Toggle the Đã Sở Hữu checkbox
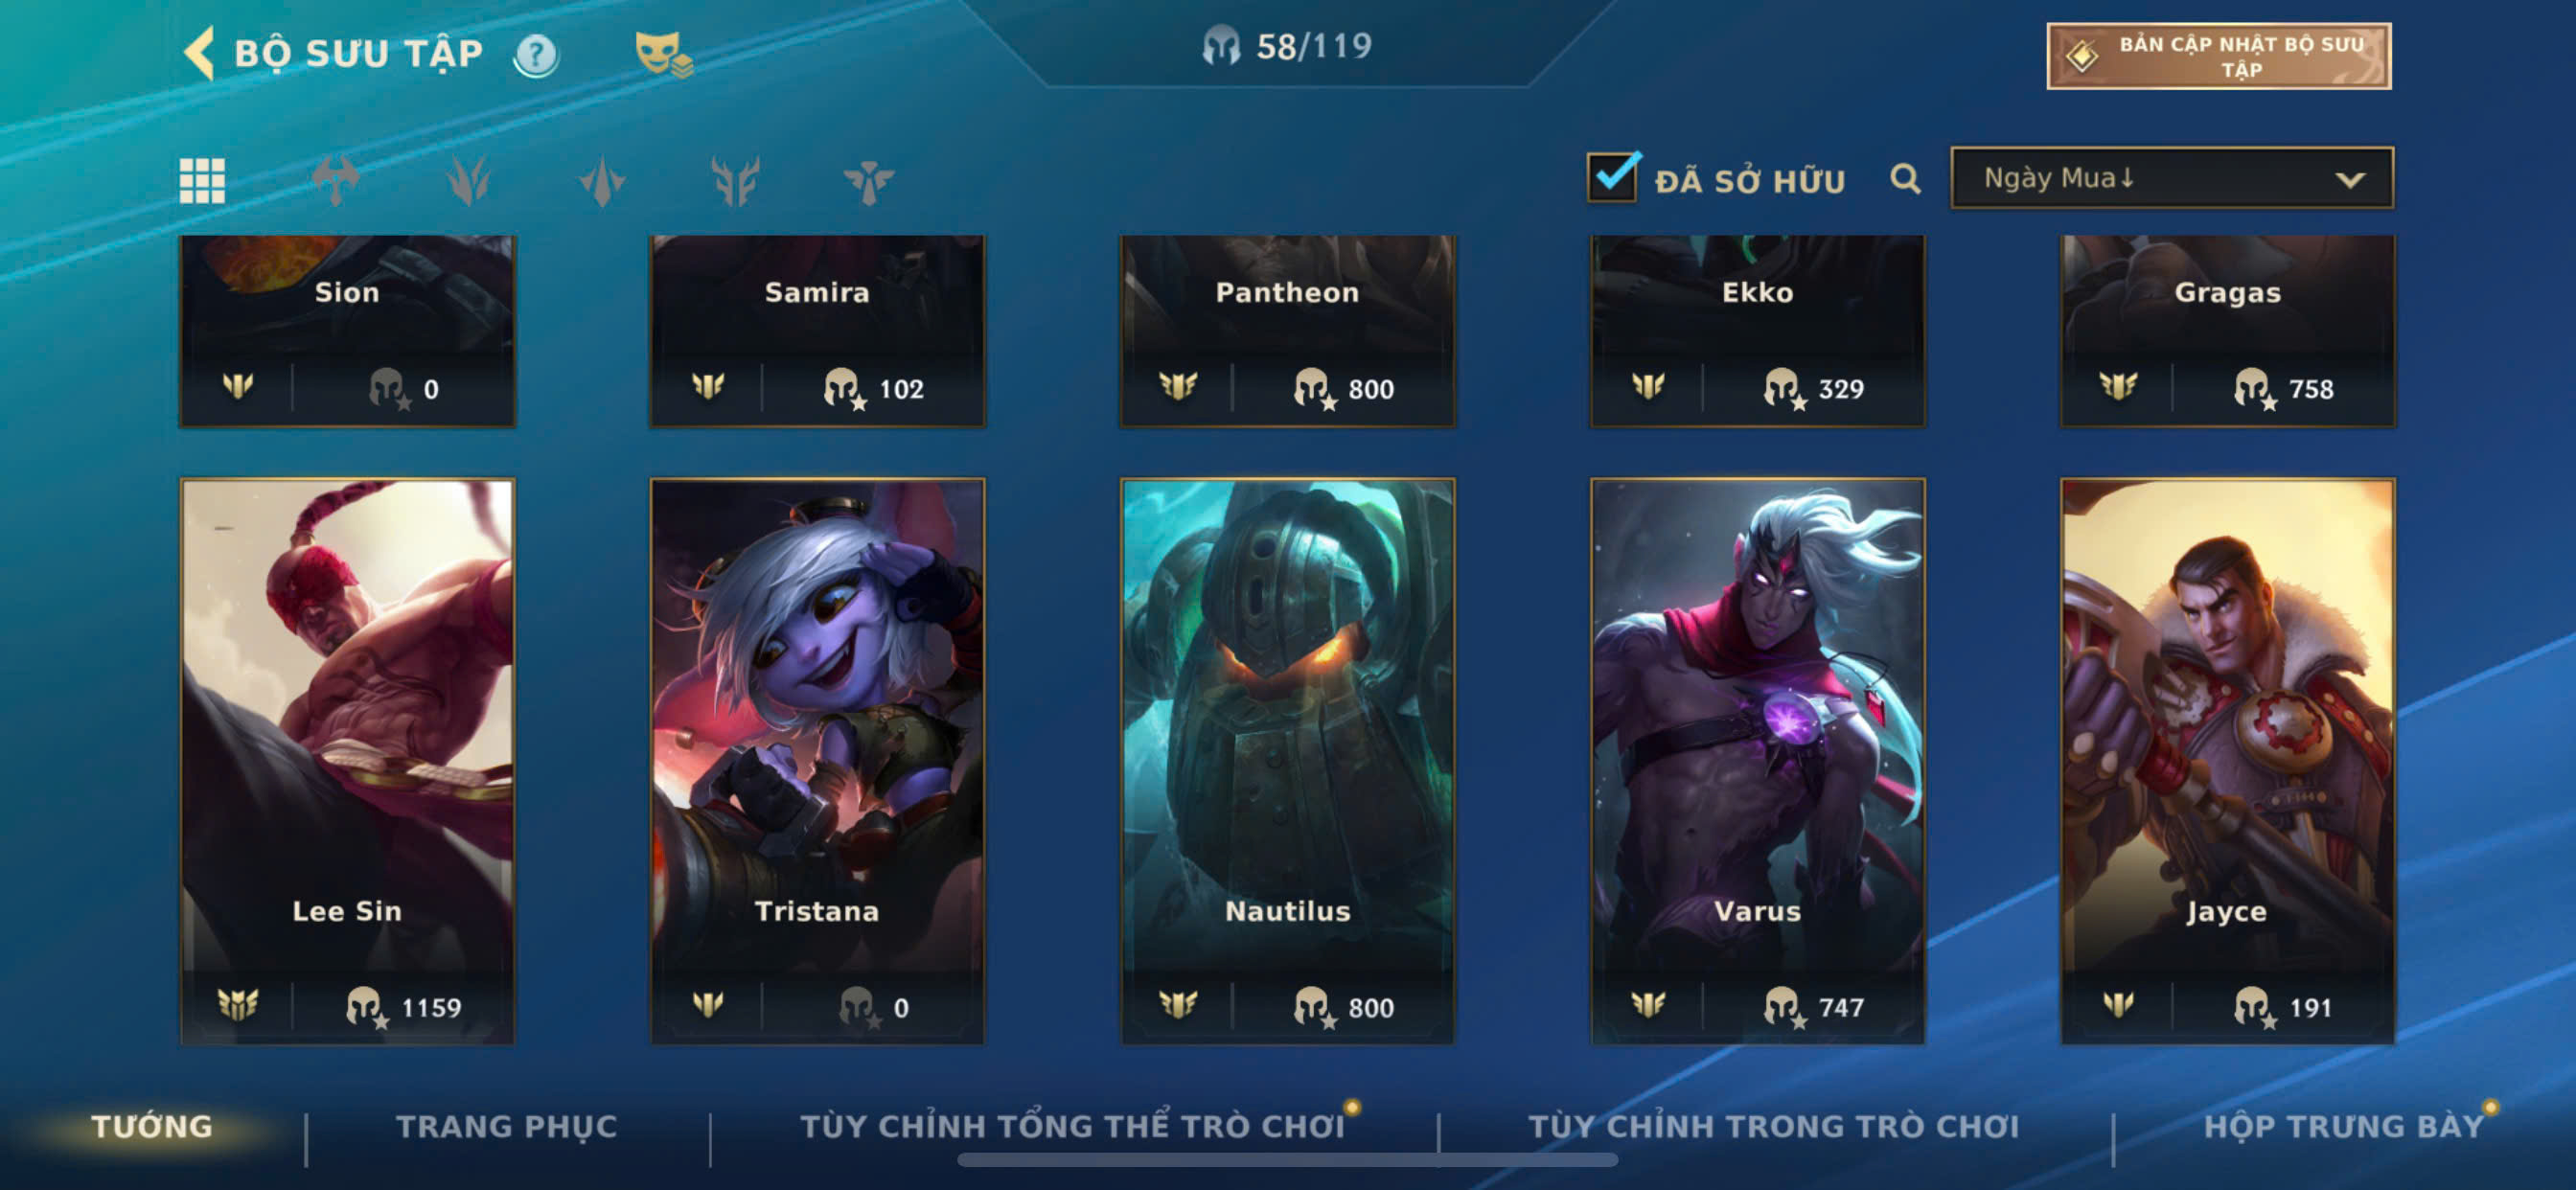 (1612, 177)
